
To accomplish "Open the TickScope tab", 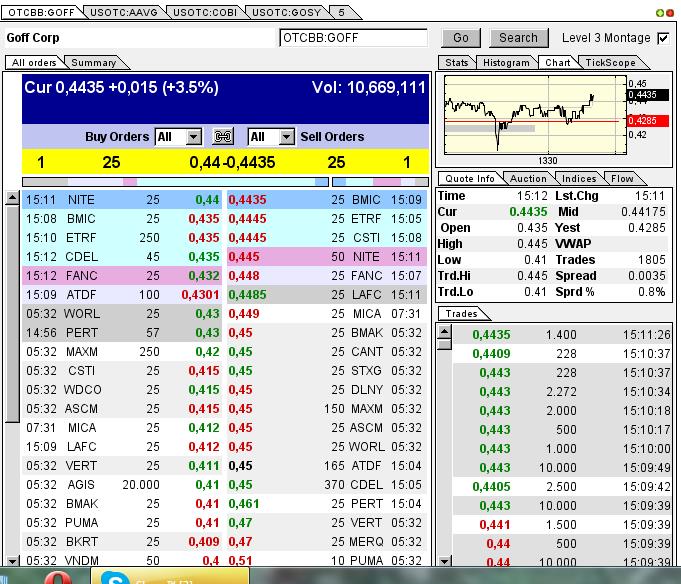I will click(610, 63).
